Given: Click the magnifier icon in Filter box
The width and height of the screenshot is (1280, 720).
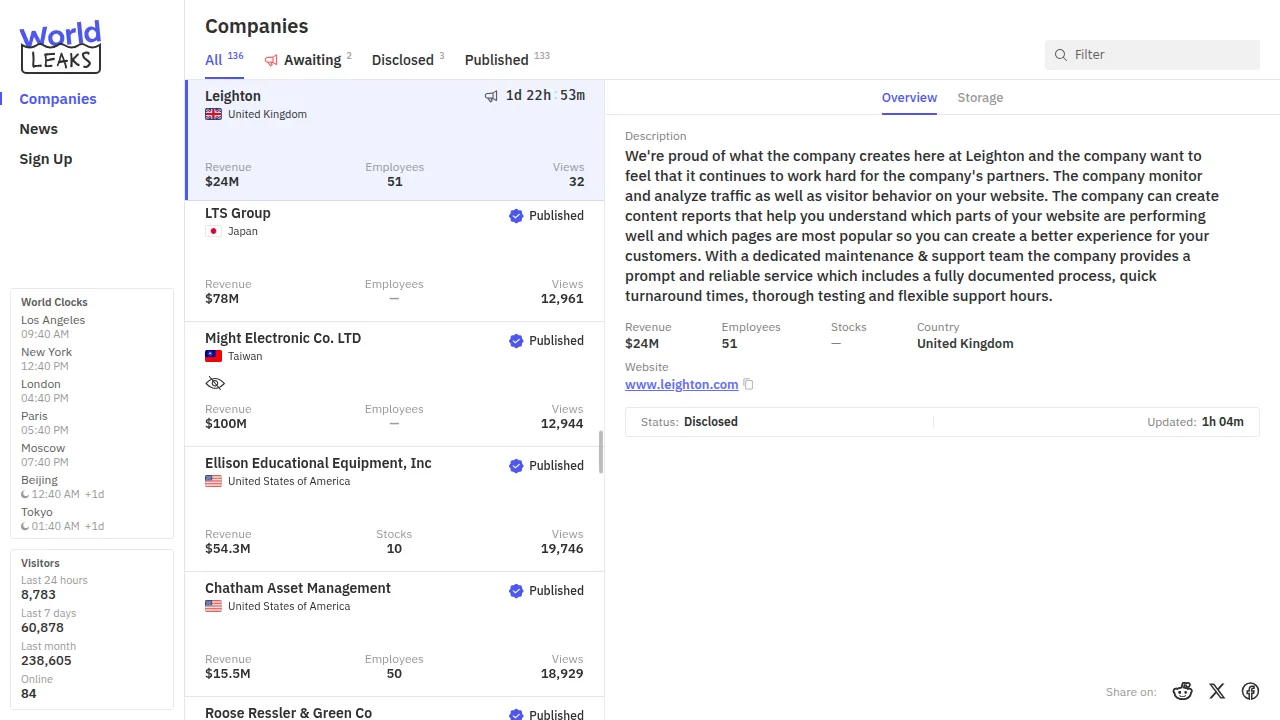Looking at the screenshot, I should point(1061,55).
